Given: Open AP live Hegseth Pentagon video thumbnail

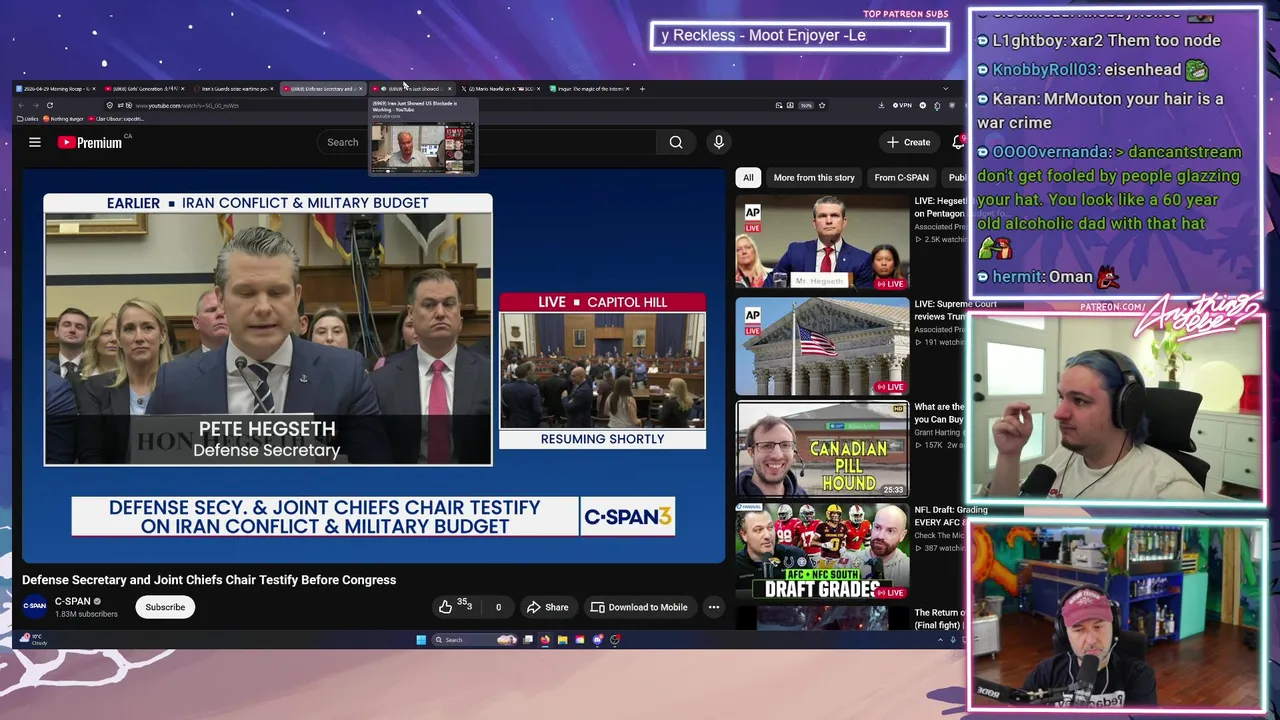Looking at the screenshot, I should coord(822,241).
